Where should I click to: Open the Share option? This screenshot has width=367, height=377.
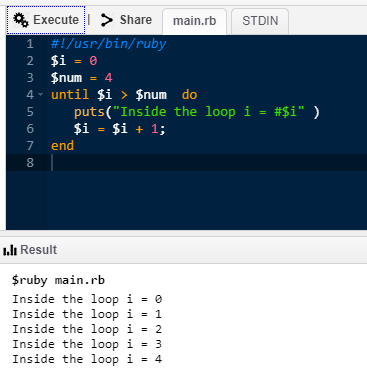click(x=126, y=20)
